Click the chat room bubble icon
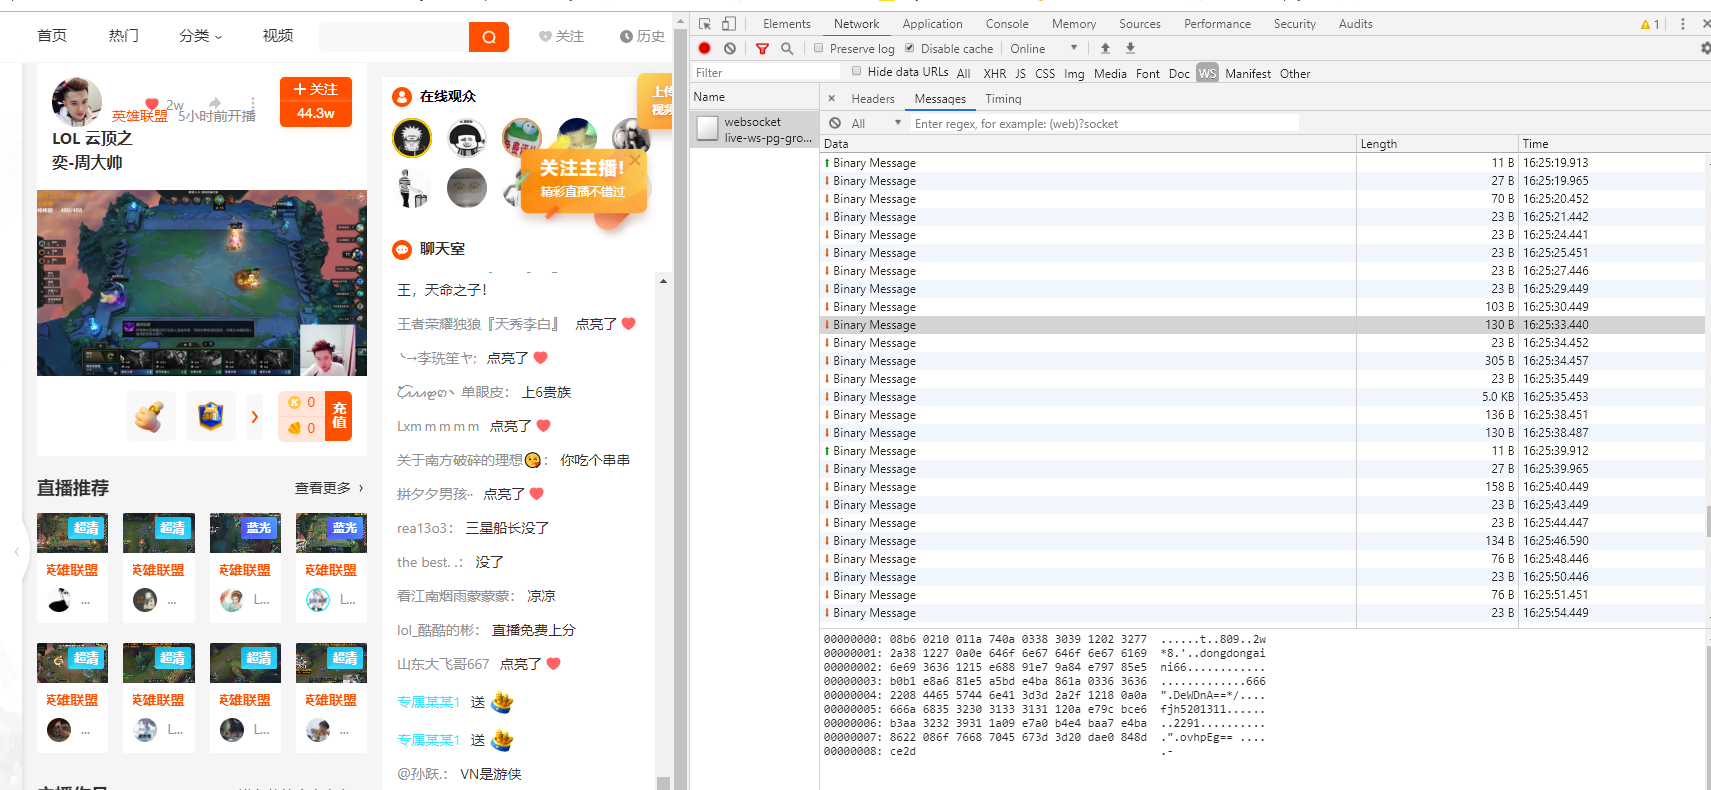Screen dimensions: 1711x790 point(402,249)
